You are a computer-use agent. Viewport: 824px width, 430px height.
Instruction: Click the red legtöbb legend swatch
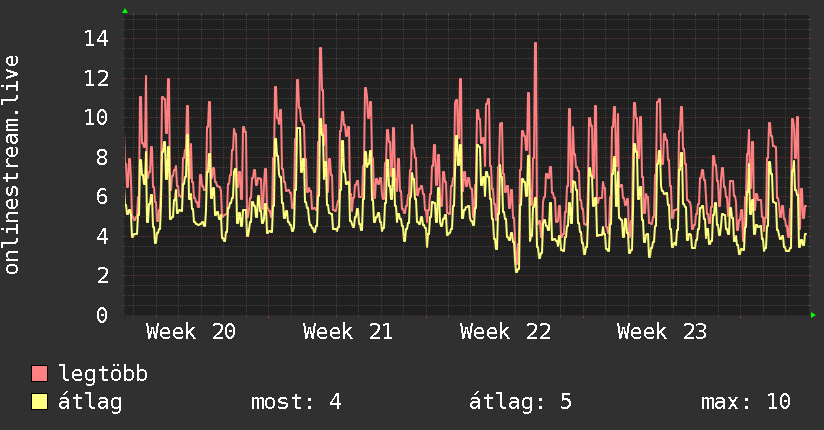click(x=39, y=373)
